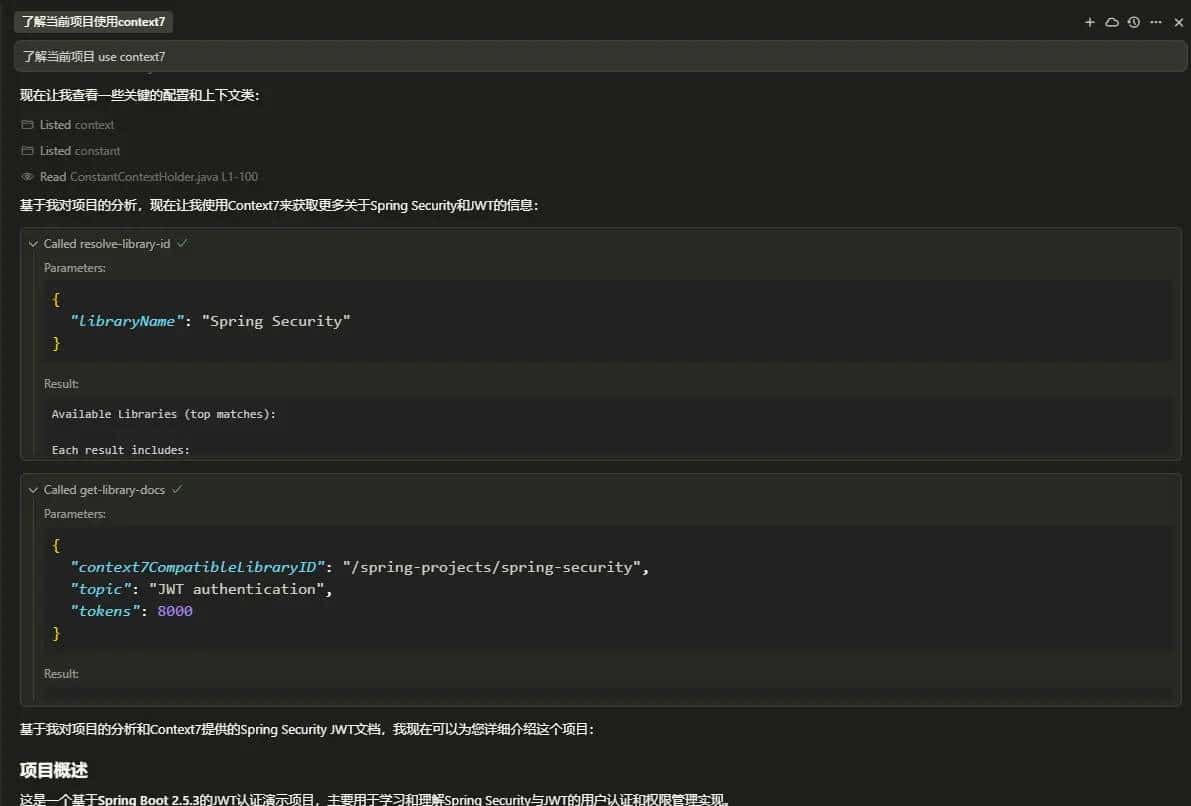Click the "Spring Security" value
Screen dimensions: 1191x806
point(276,321)
